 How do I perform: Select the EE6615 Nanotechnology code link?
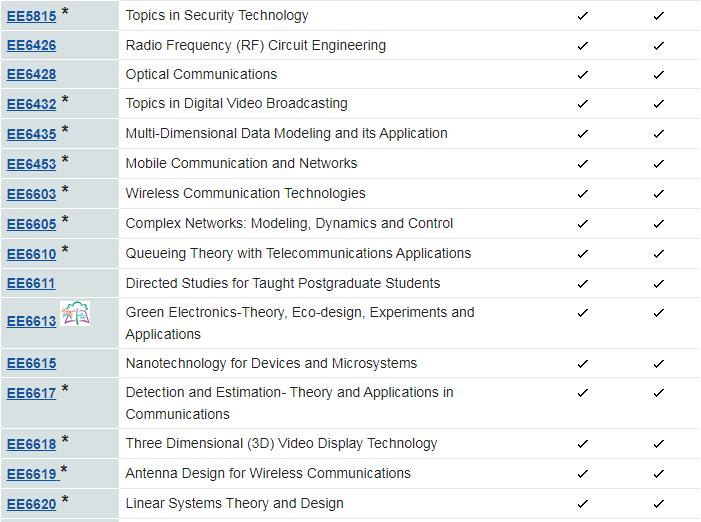pyautogui.click(x=31, y=363)
